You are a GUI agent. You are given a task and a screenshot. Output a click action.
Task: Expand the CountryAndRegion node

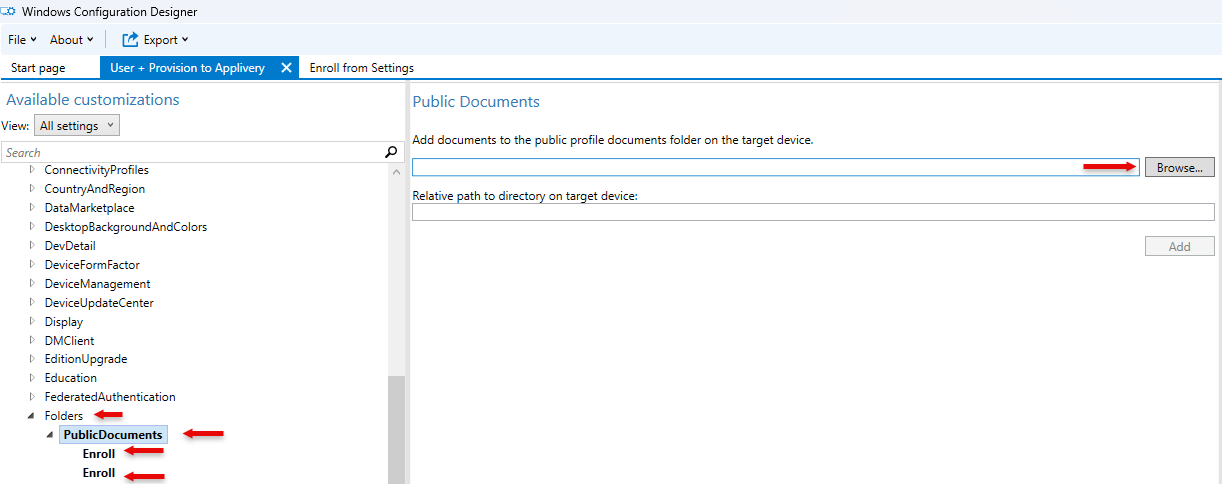(x=33, y=189)
